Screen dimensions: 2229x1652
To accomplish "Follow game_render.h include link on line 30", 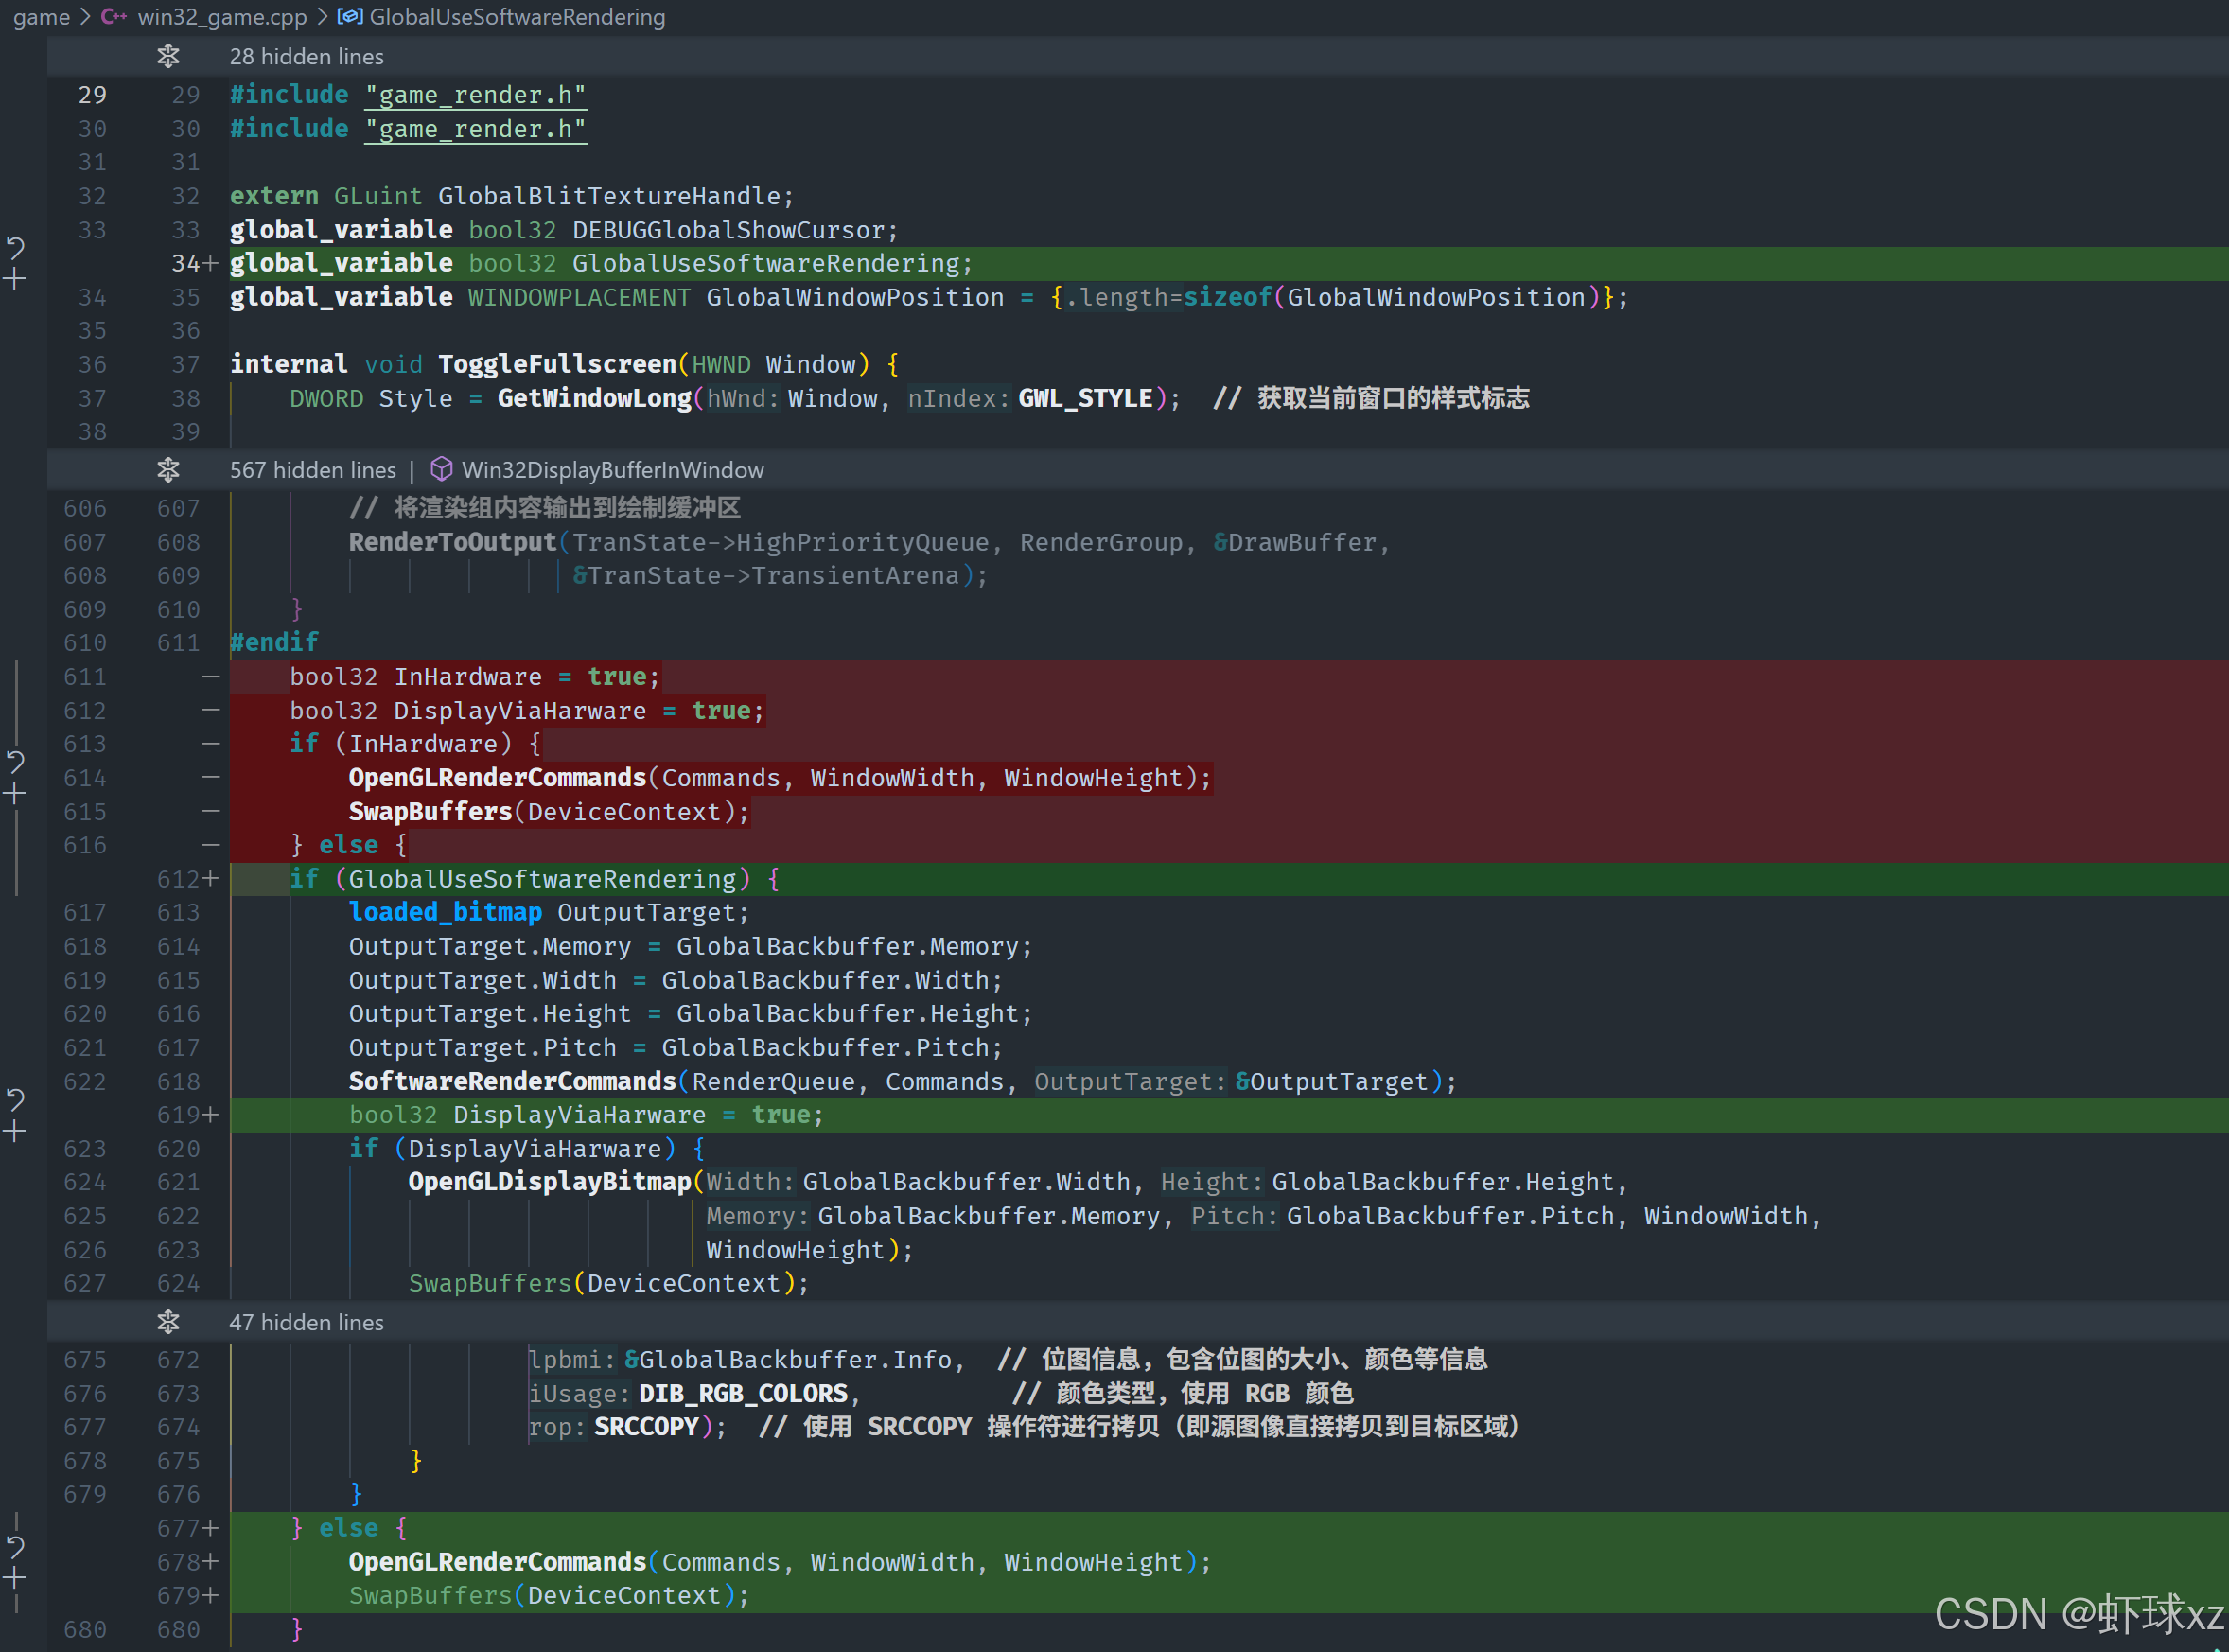I will pos(475,129).
